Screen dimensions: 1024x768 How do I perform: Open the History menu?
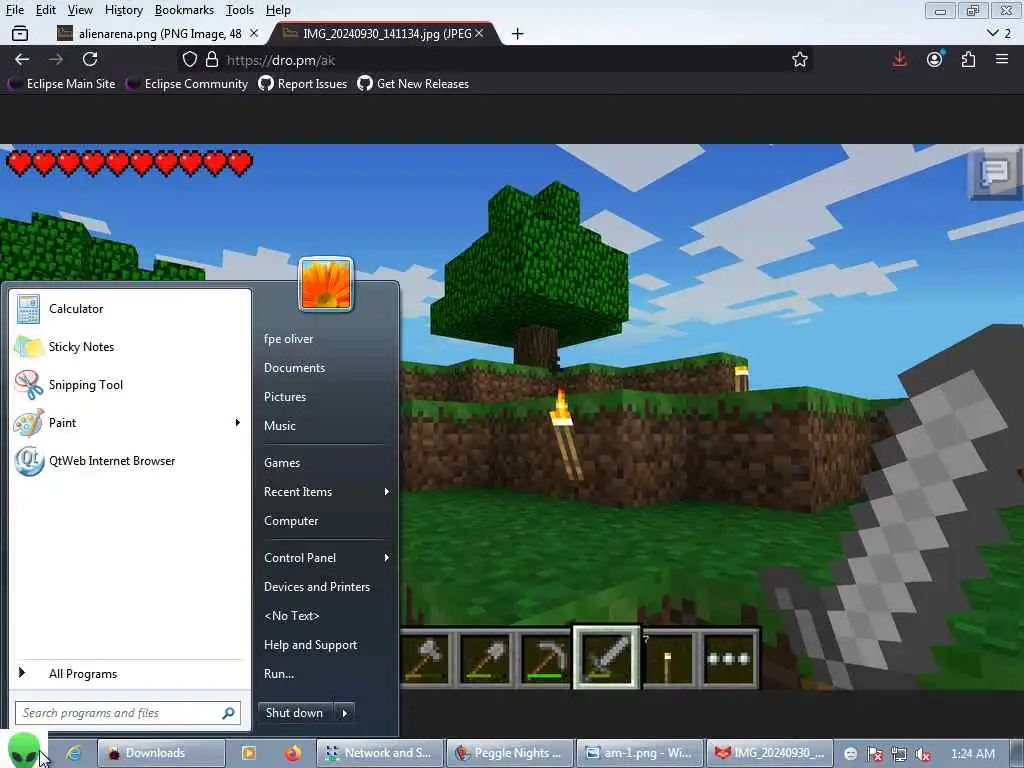point(123,10)
